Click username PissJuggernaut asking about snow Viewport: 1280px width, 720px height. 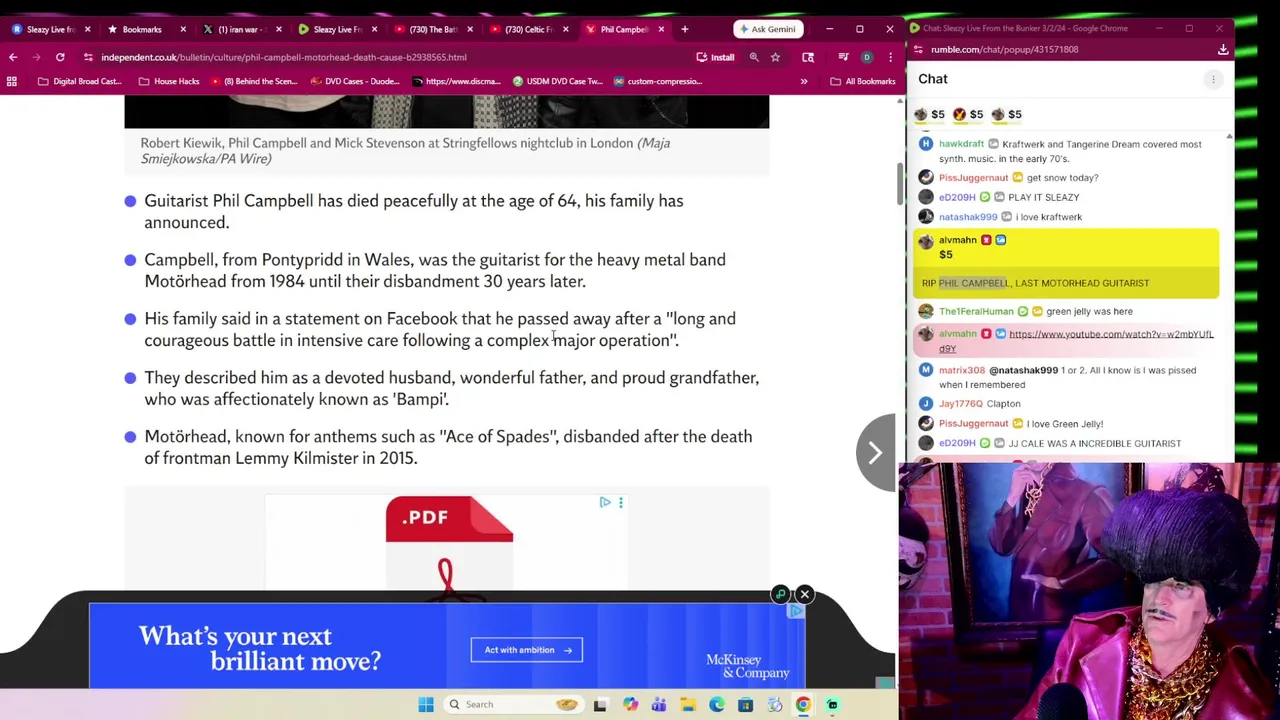(973, 178)
